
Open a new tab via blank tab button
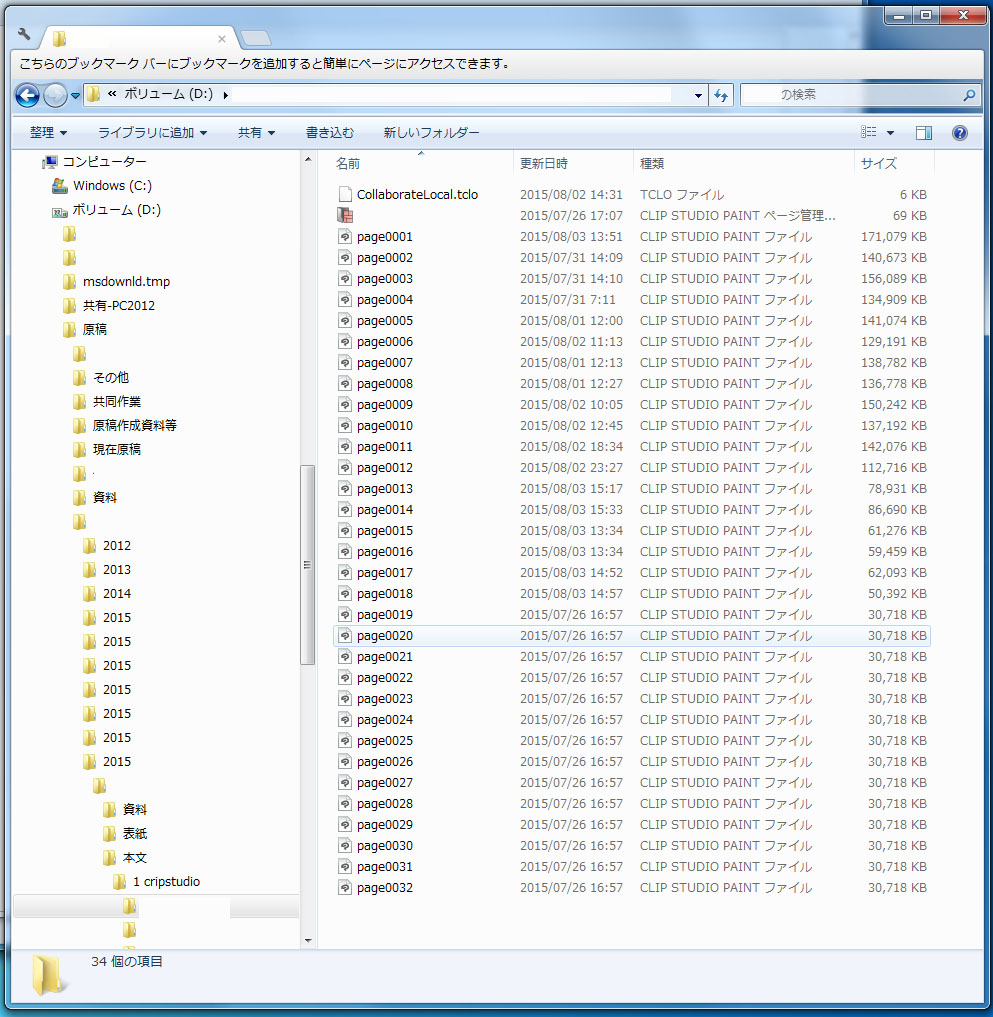(256, 38)
